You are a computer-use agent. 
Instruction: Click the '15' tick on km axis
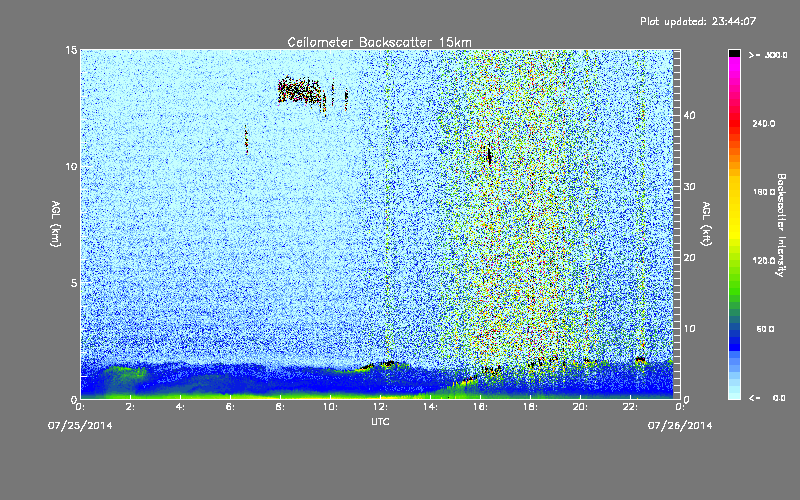[x=70, y=50]
